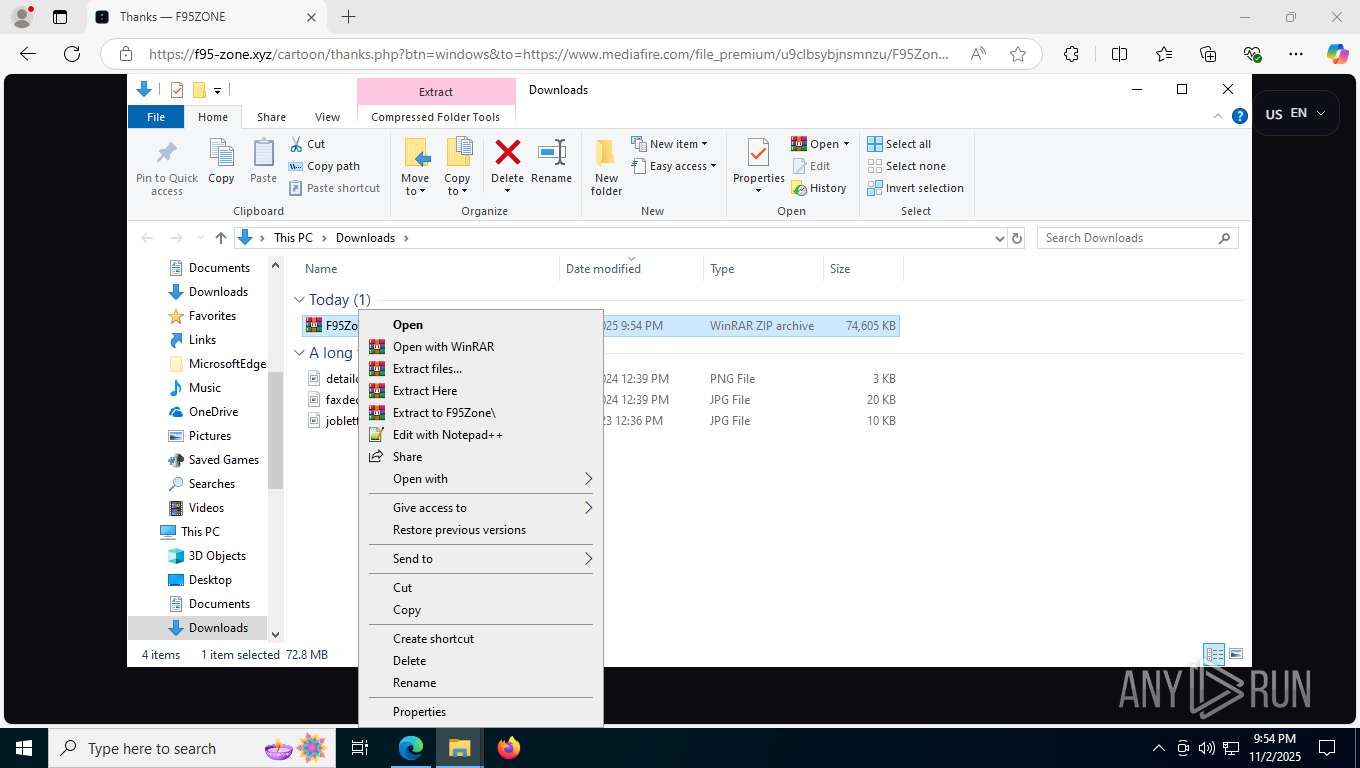
Task: Click the Properties ribbon icon
Action: coord(758,153)
